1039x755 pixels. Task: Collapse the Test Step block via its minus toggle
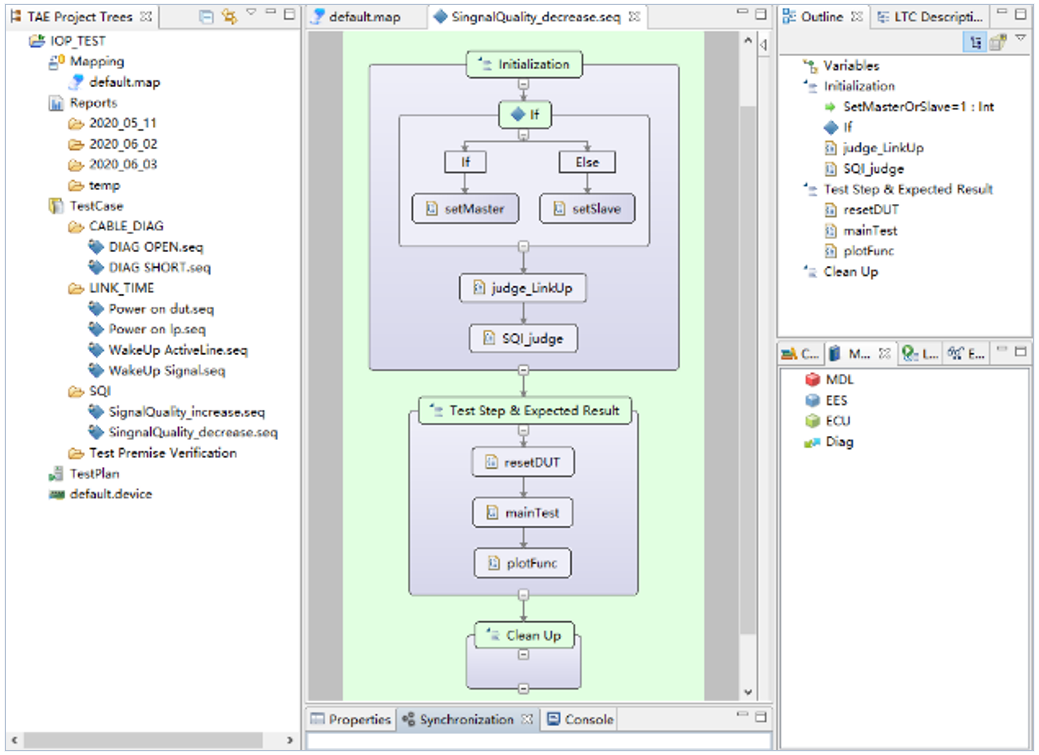(523, 431)
